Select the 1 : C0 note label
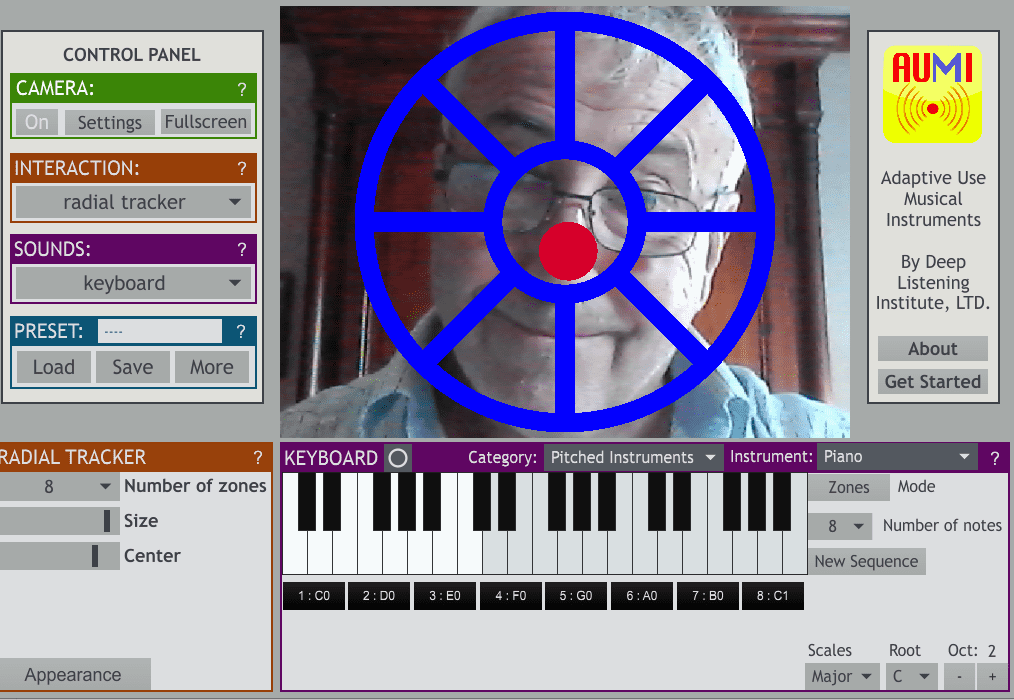This screenshot has width=1014, height=700. (313, 596)
